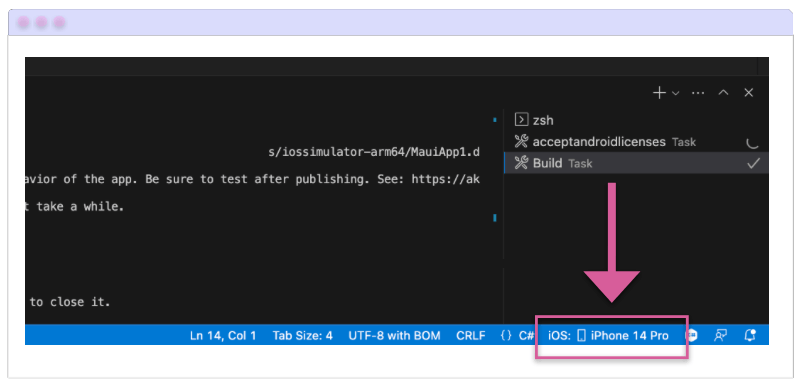
Task: Click the curly braces language status icon
Action: tap(506, 336)
